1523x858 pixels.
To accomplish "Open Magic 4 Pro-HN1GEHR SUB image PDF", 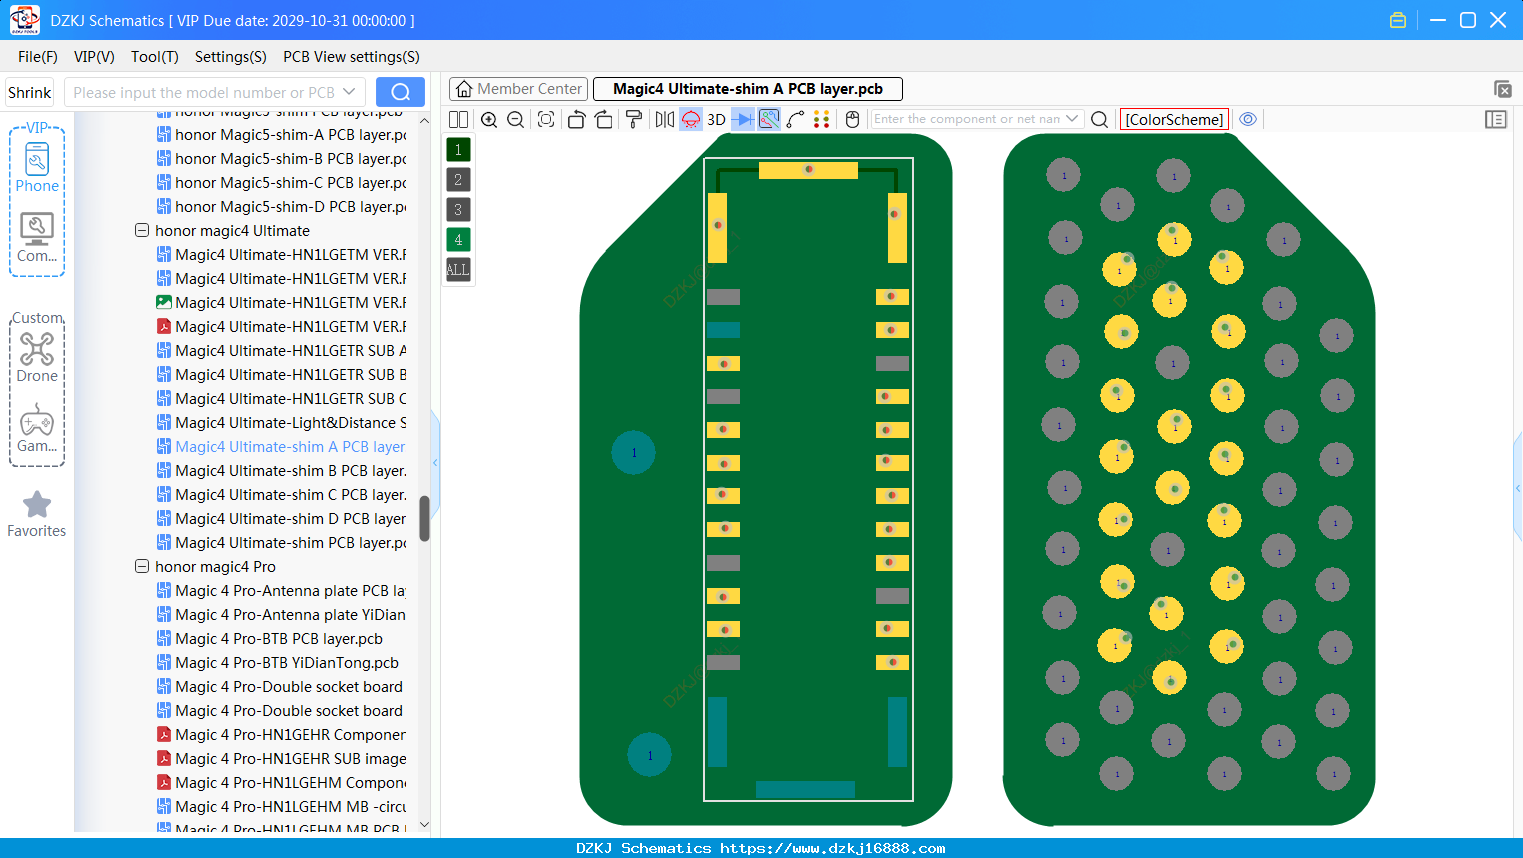I will point(282,758).
